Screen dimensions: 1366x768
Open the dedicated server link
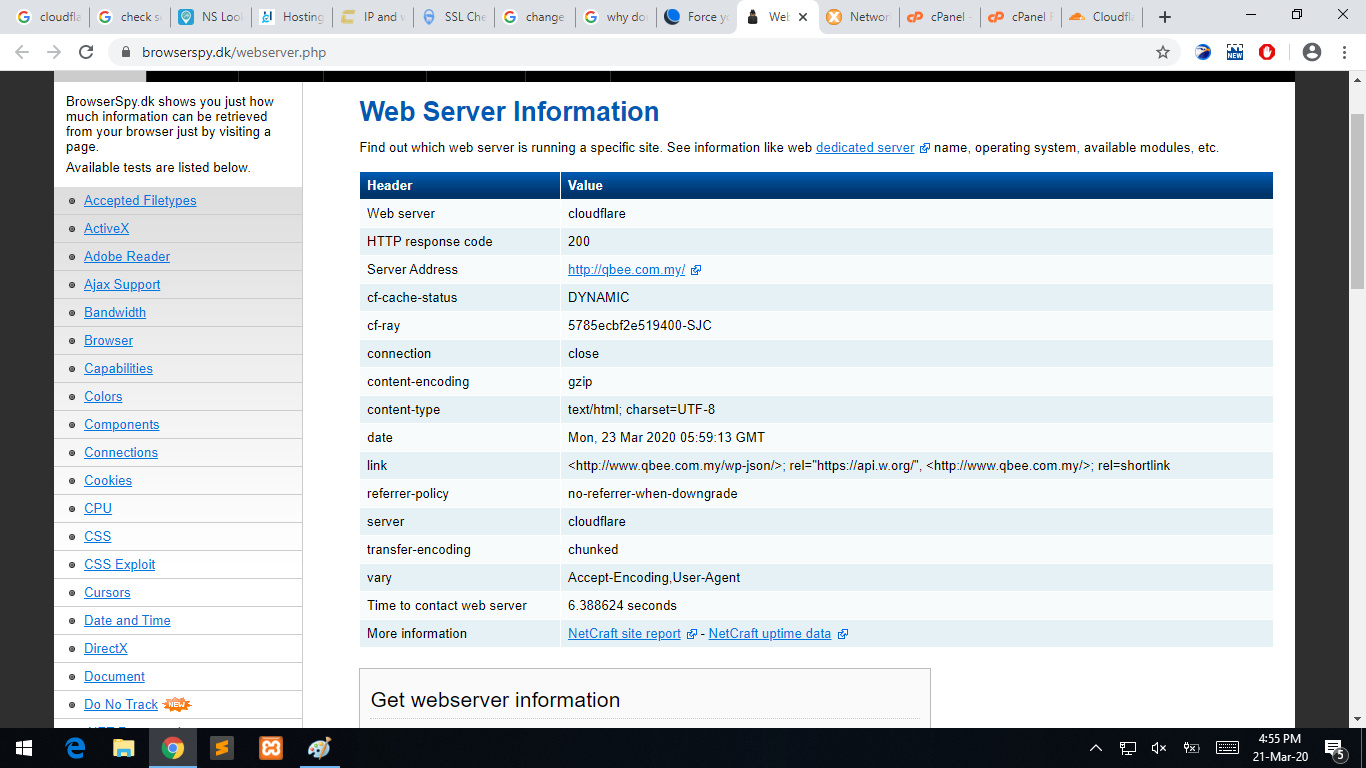(865, 148)
